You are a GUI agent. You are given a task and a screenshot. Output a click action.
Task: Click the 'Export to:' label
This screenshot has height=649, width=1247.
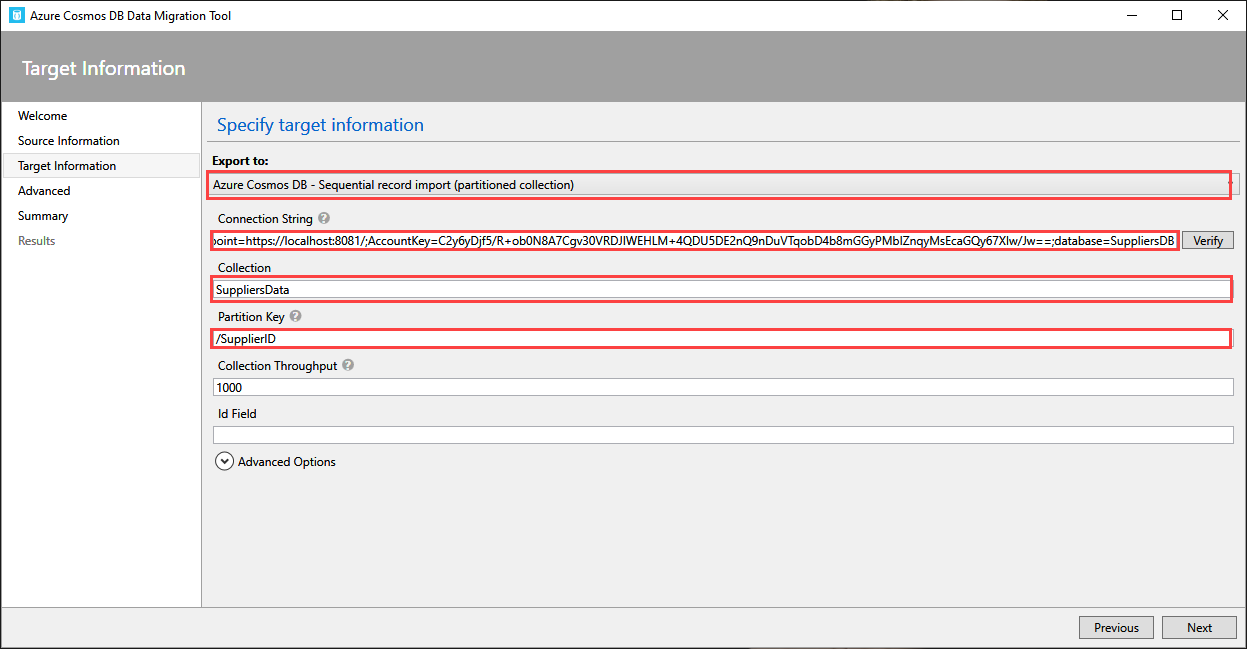point(240,161)
